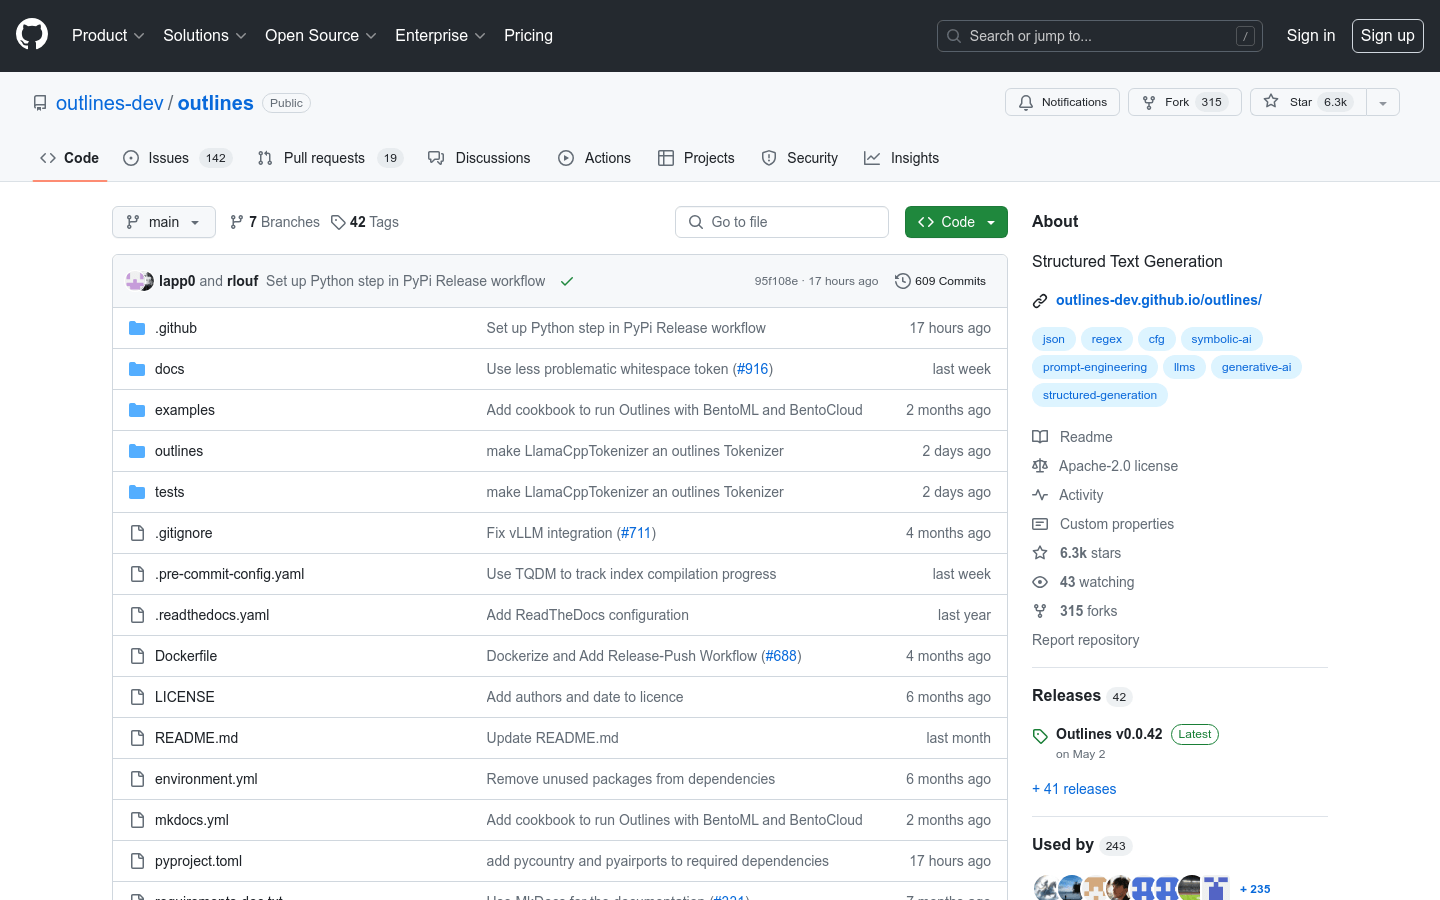
Task: Fork the outlines repository
Action: (1166, 102)
